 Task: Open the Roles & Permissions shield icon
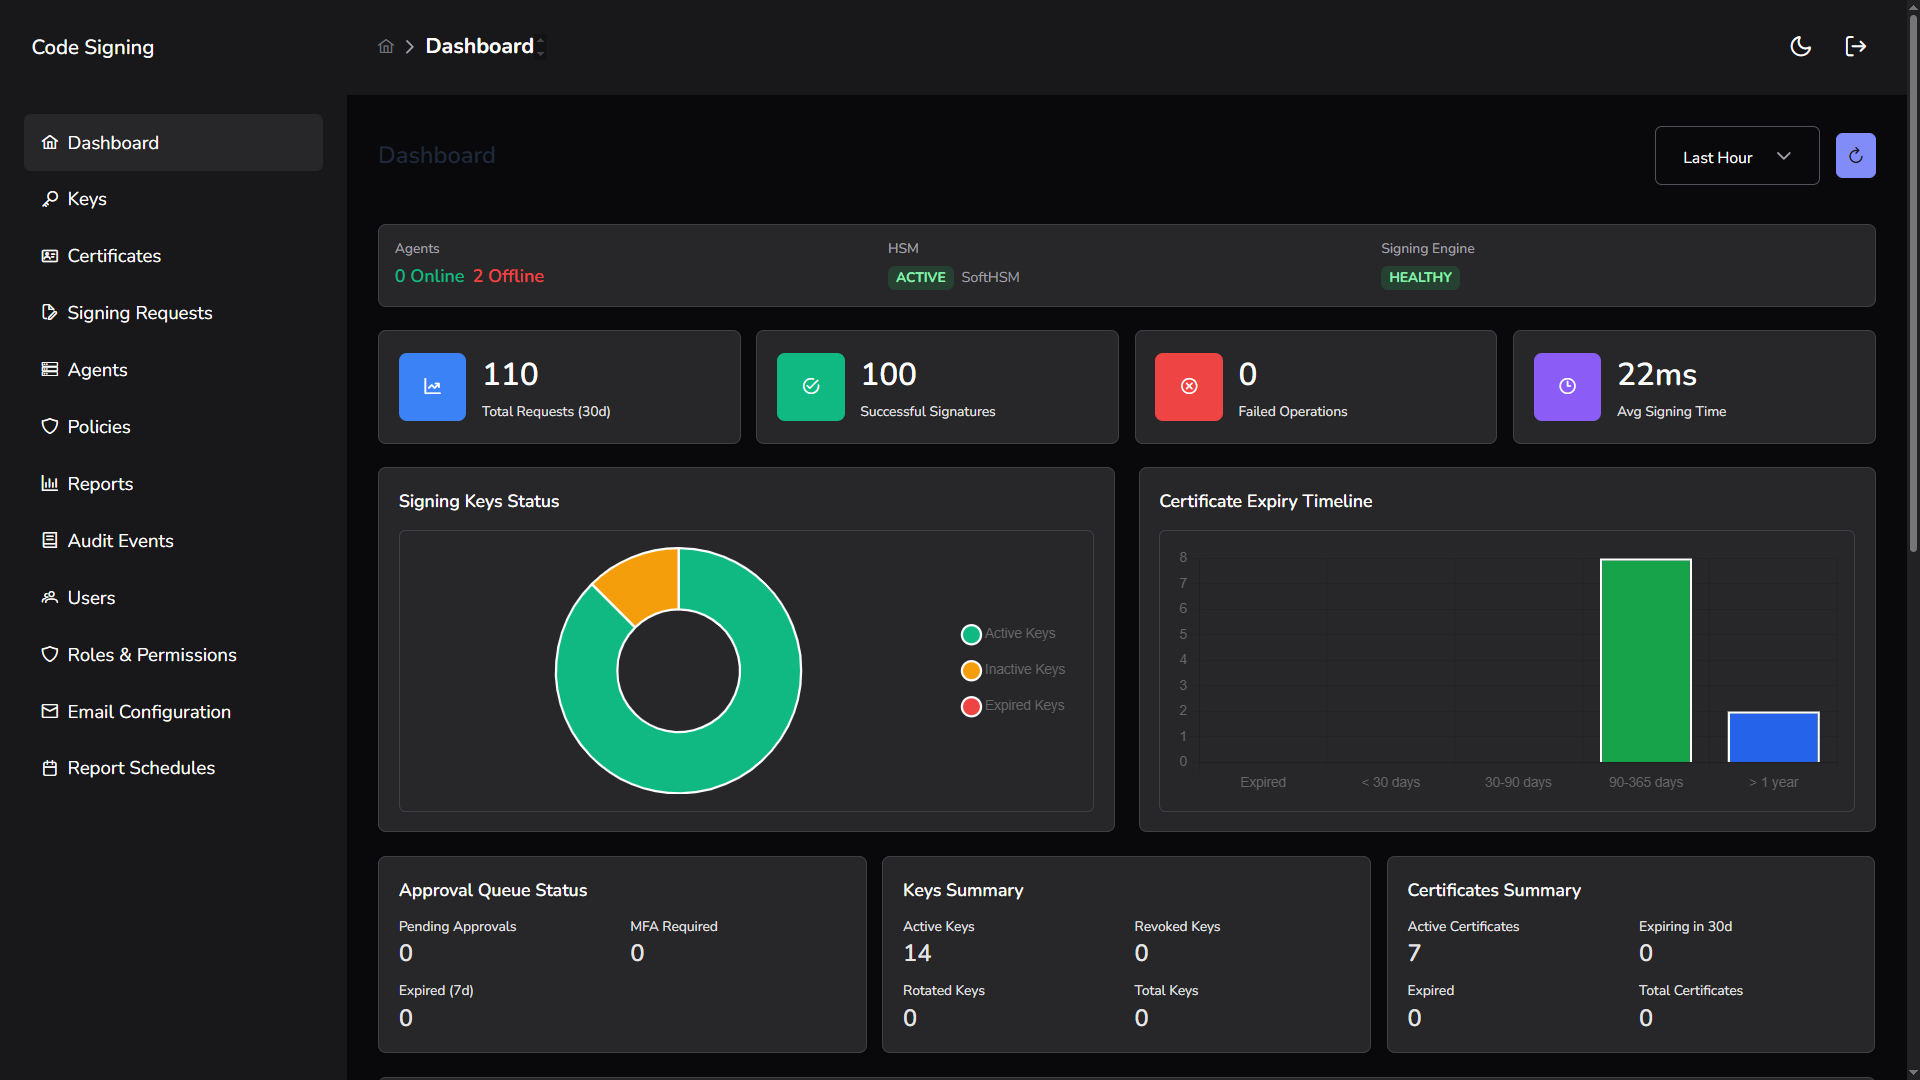click(x=50, y=655)
